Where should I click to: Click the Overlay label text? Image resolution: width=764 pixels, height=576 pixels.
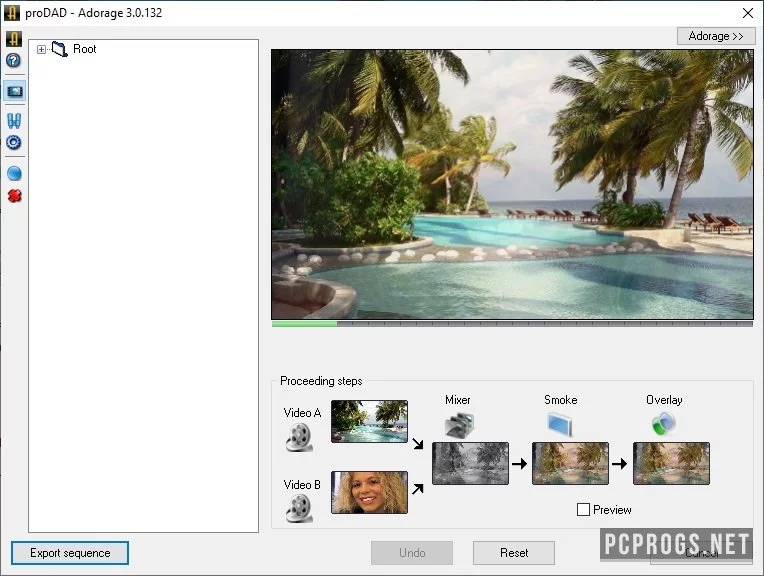point(664,400)
